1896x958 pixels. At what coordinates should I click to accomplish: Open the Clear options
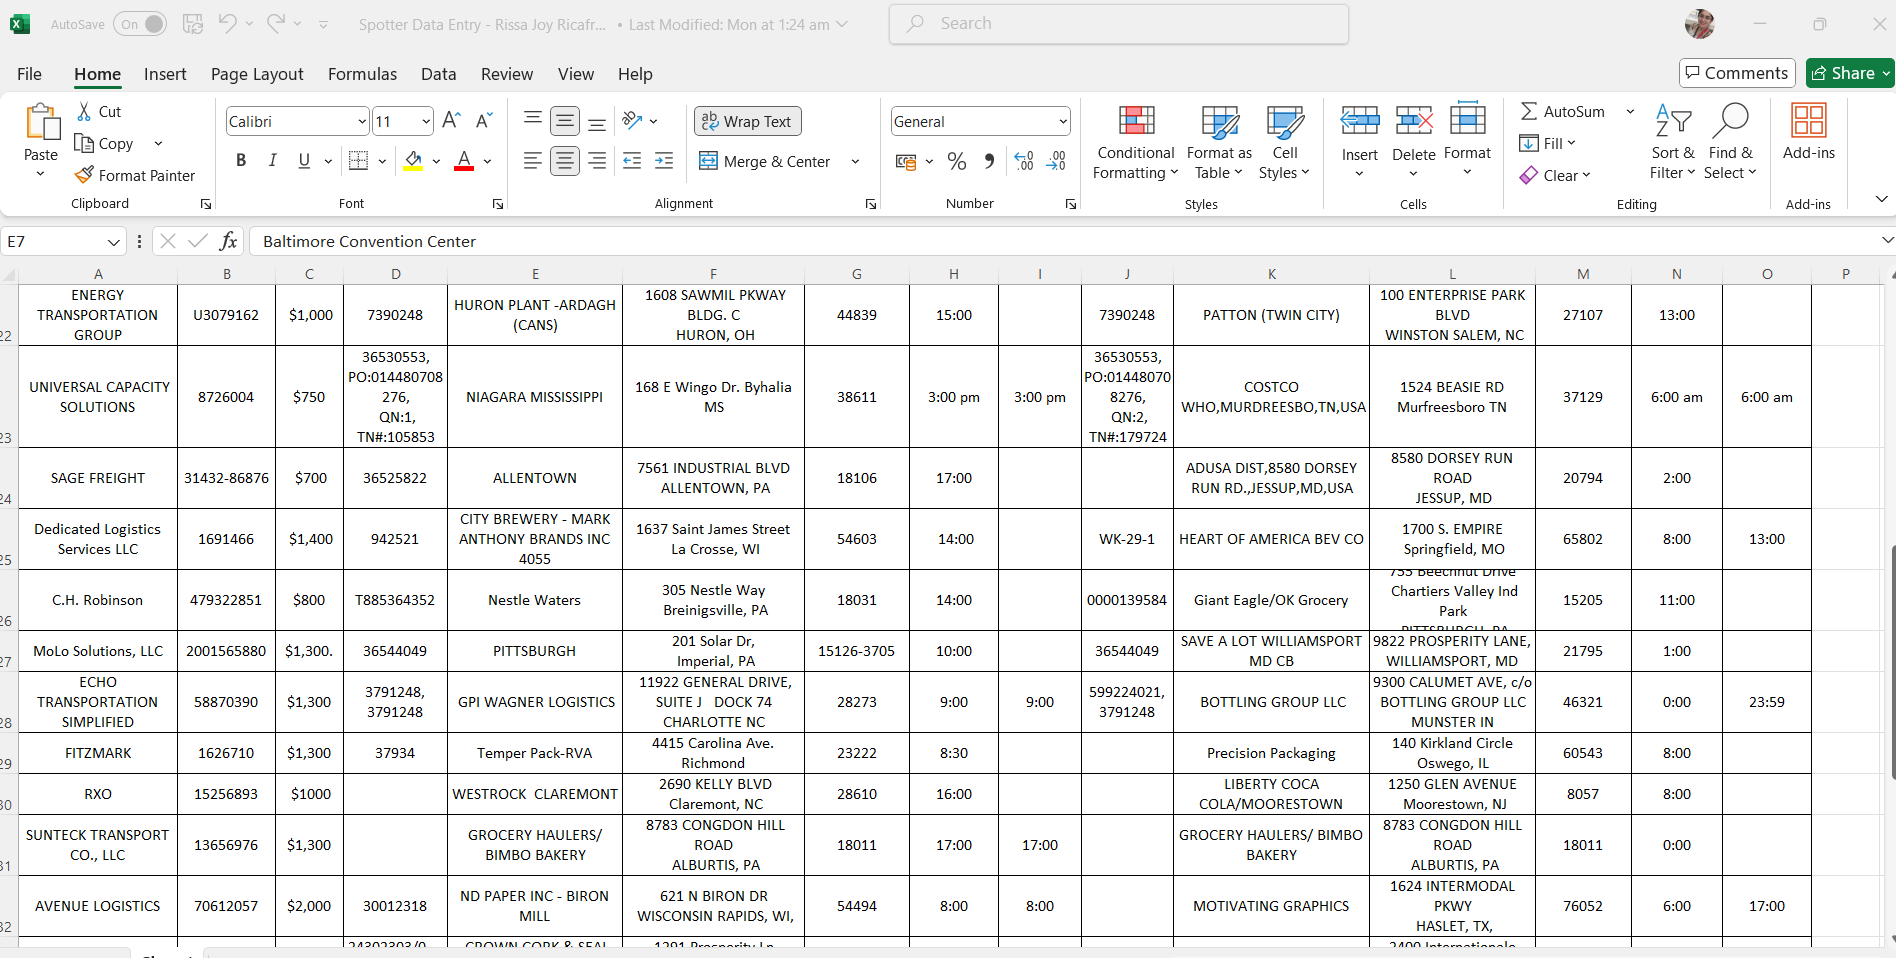click(x=1555, y=175)
